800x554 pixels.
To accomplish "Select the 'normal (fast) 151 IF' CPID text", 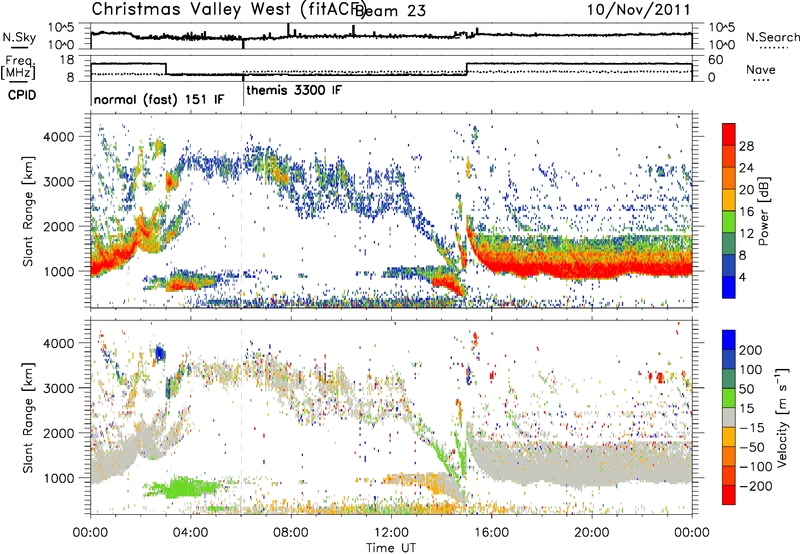I will coord(159,99).
